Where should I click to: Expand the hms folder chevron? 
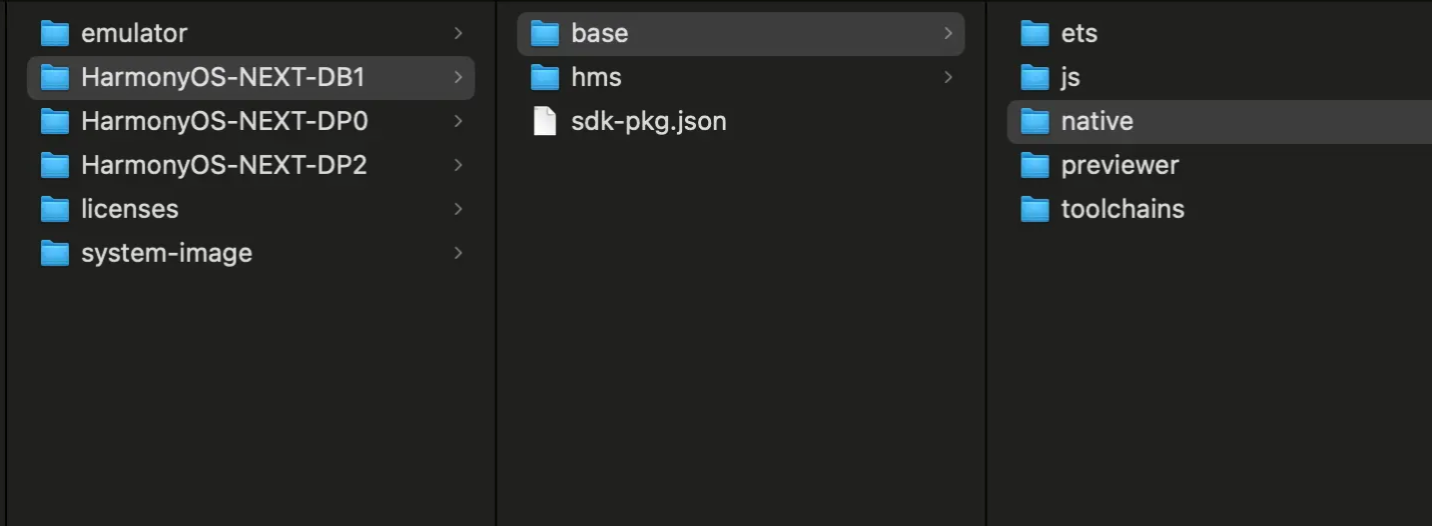(x=948, y=78)
